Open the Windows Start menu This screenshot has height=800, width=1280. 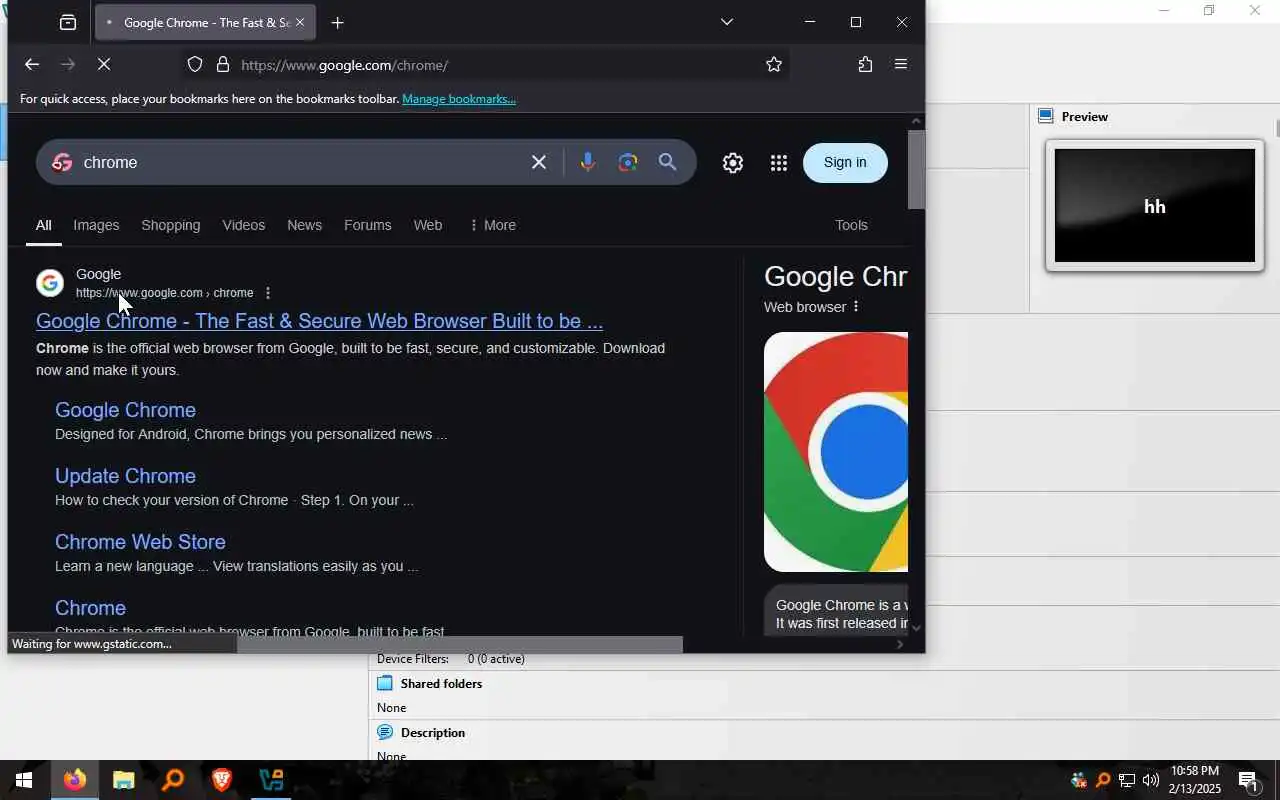click(24, 780)
